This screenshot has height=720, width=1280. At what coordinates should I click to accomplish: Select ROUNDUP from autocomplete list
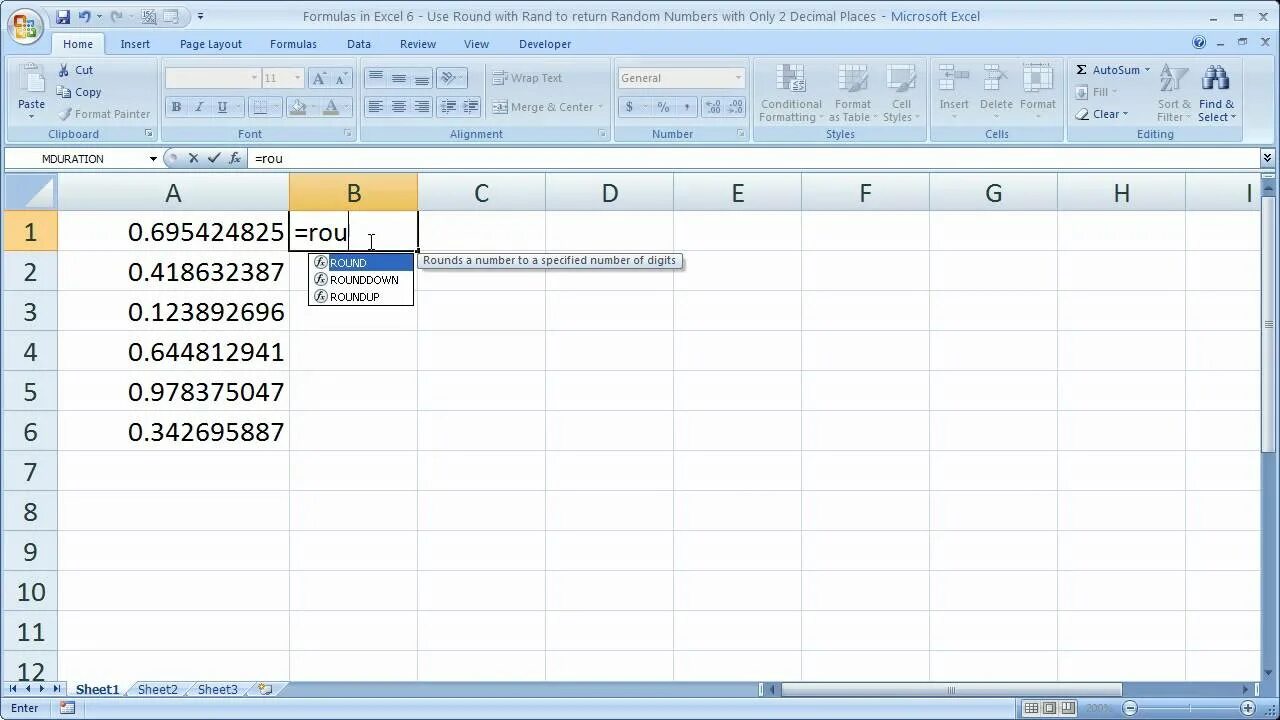click(x=361, y=297)
